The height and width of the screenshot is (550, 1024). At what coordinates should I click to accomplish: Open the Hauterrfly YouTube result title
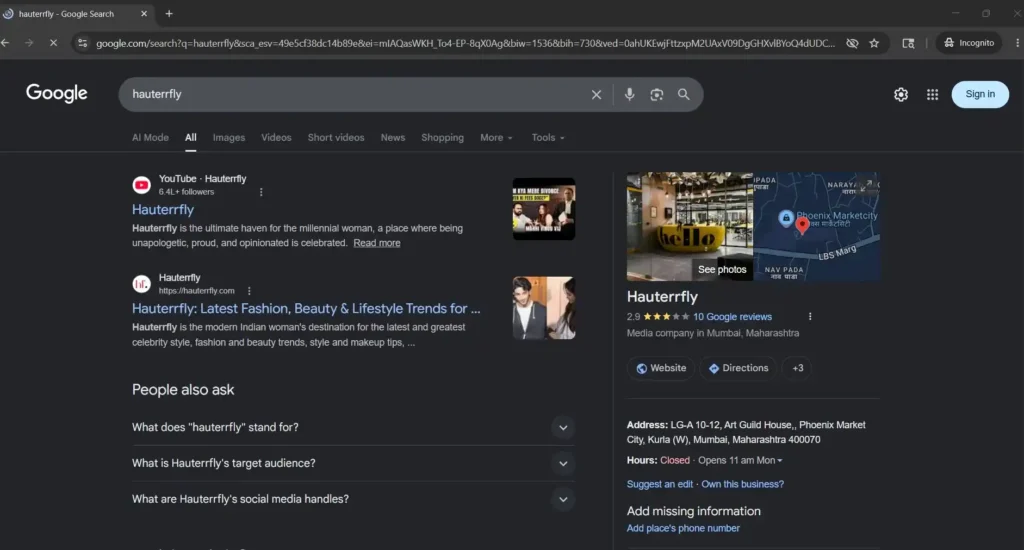click(x=163, y=210)
